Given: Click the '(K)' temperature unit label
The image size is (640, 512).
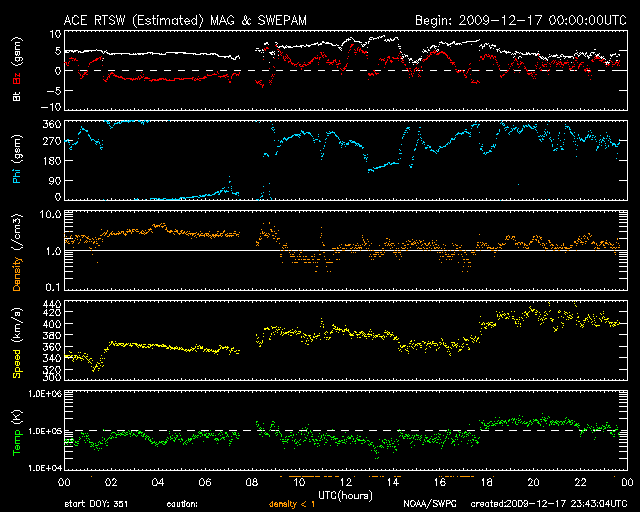Looking at the screenshot, I should pyautogui.click(x=17, y=417).
